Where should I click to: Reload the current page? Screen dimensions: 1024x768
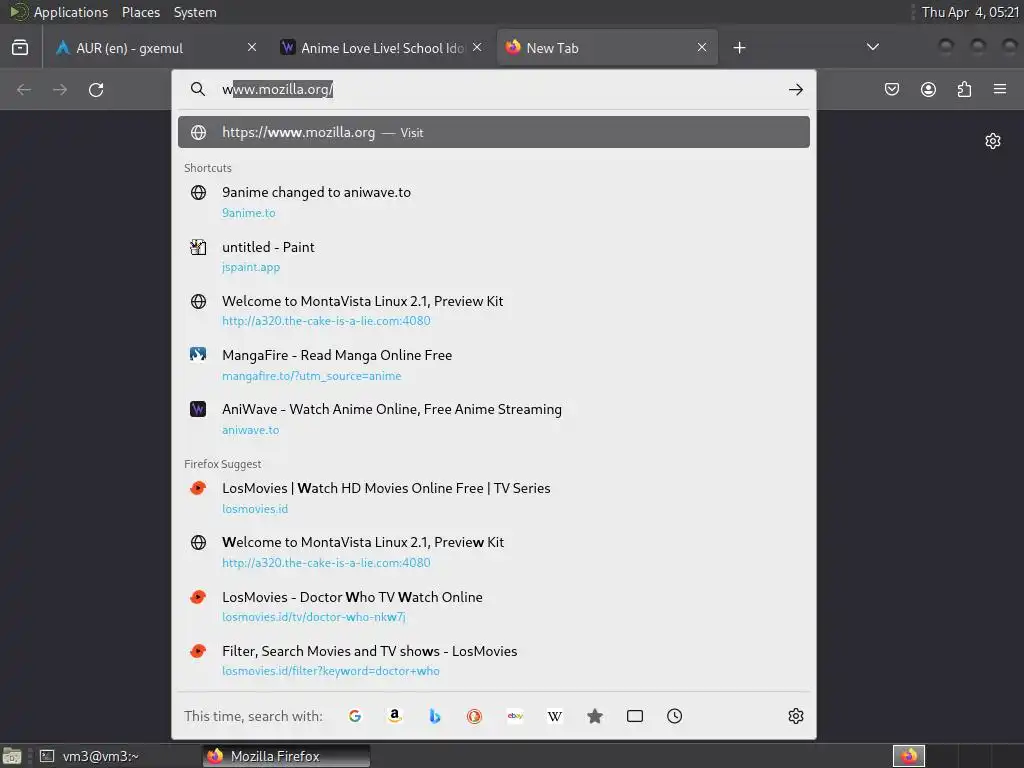pos(96,89)
